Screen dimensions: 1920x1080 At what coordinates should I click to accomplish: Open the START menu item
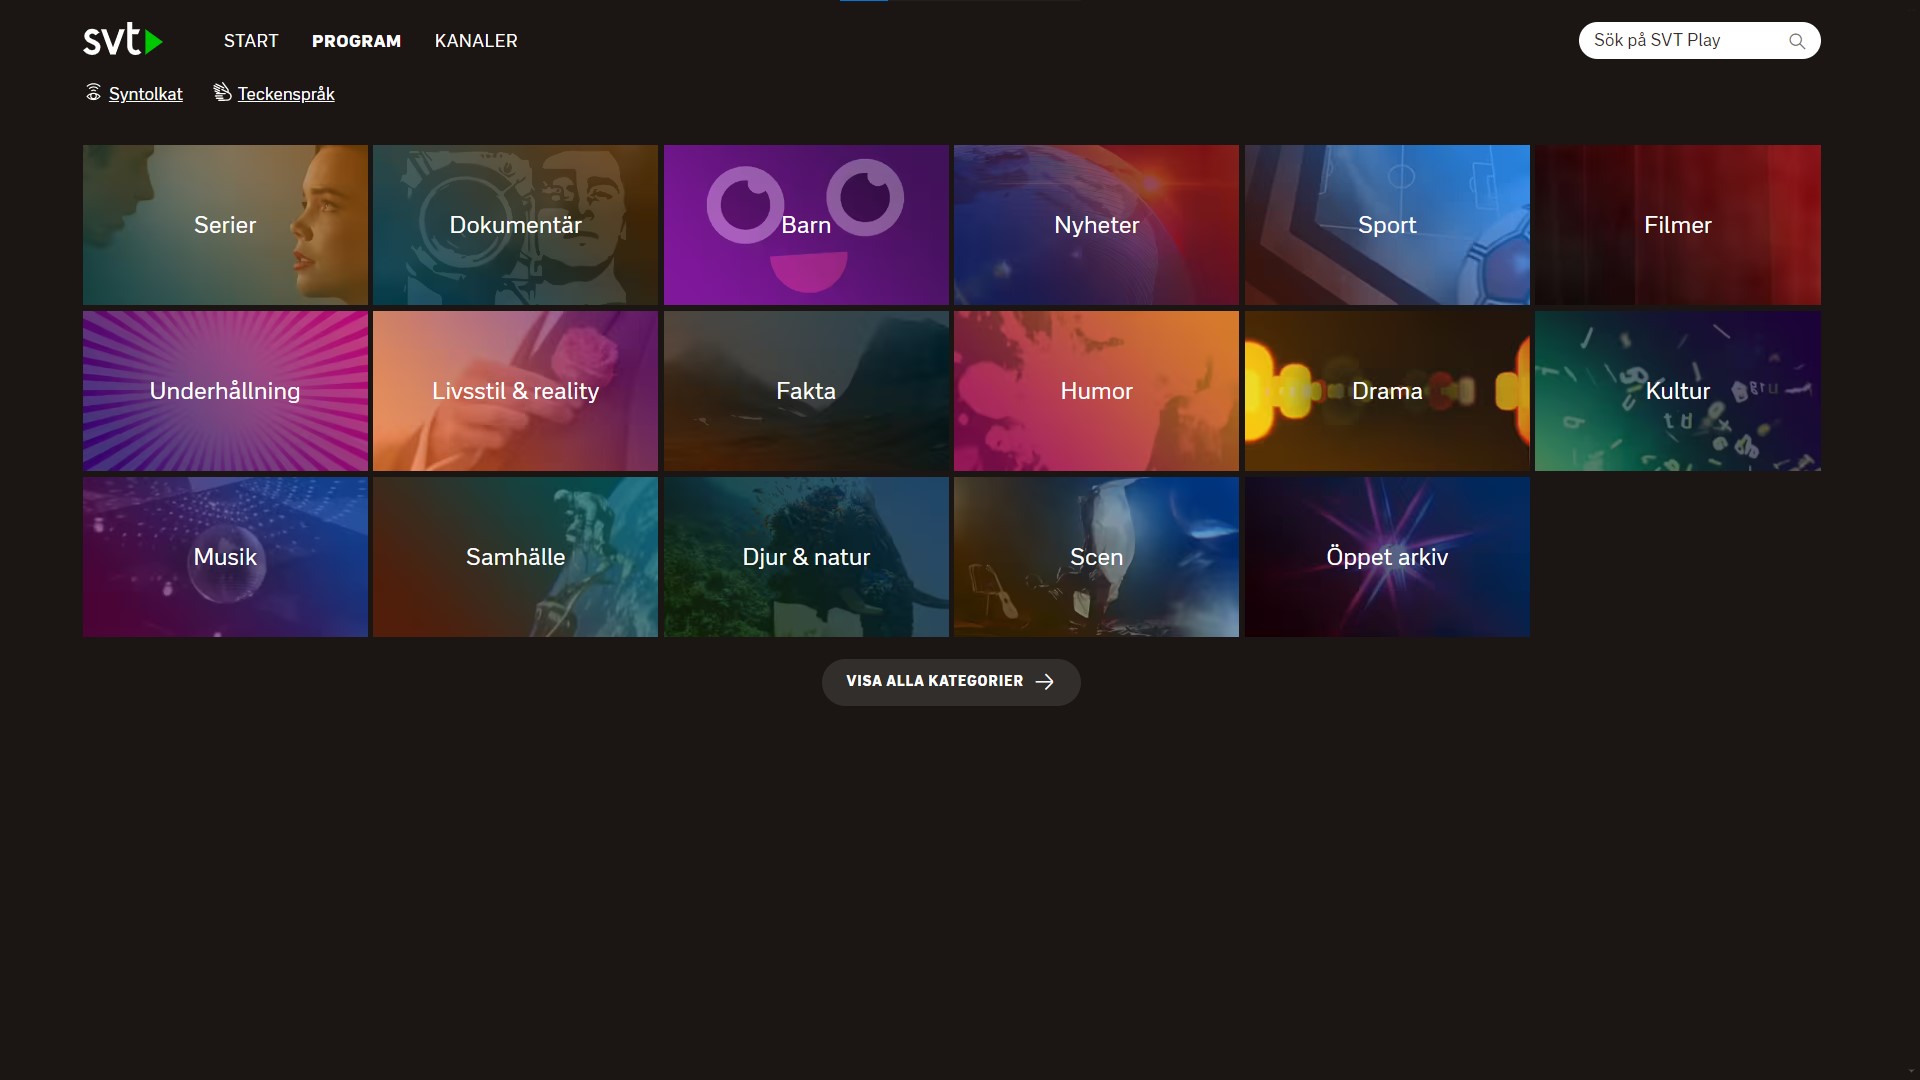point(251,41)
